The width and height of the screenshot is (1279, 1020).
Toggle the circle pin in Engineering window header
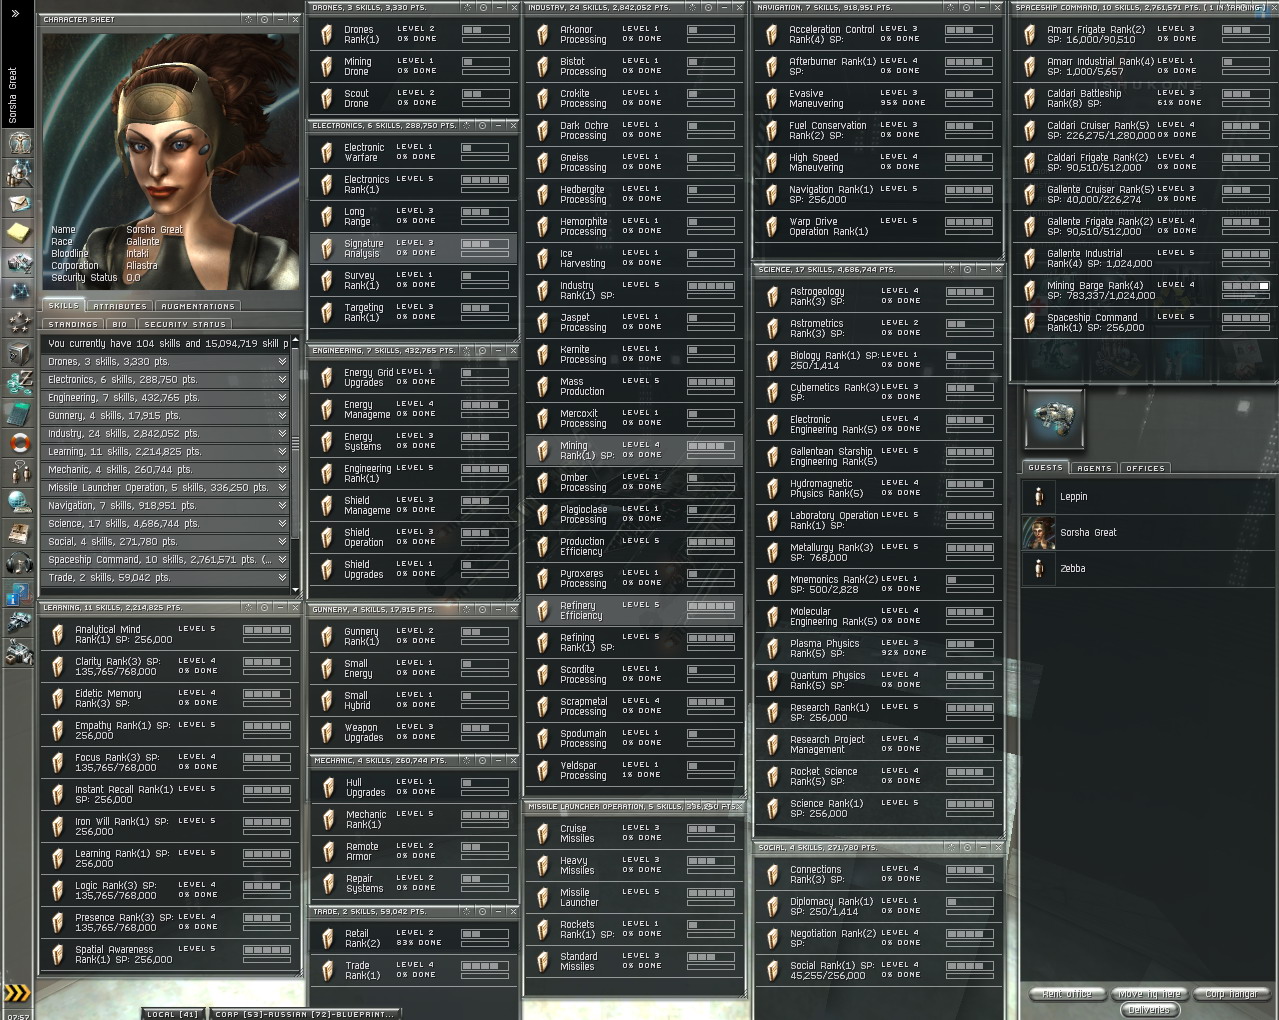482,351
